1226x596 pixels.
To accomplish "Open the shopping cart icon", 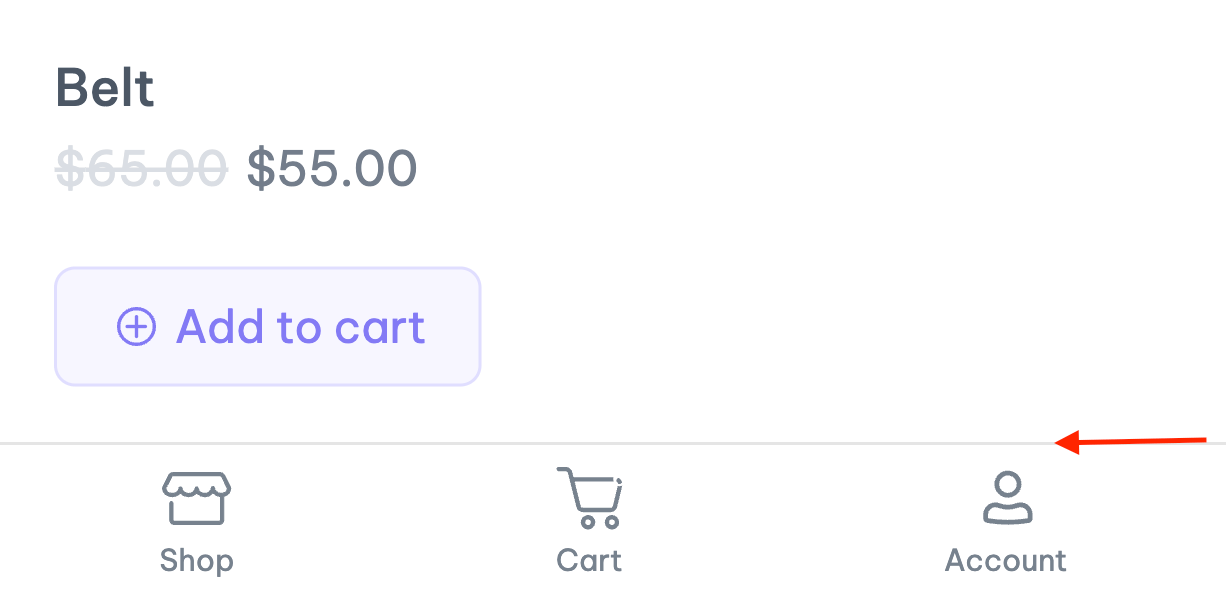I will point(589,497).
